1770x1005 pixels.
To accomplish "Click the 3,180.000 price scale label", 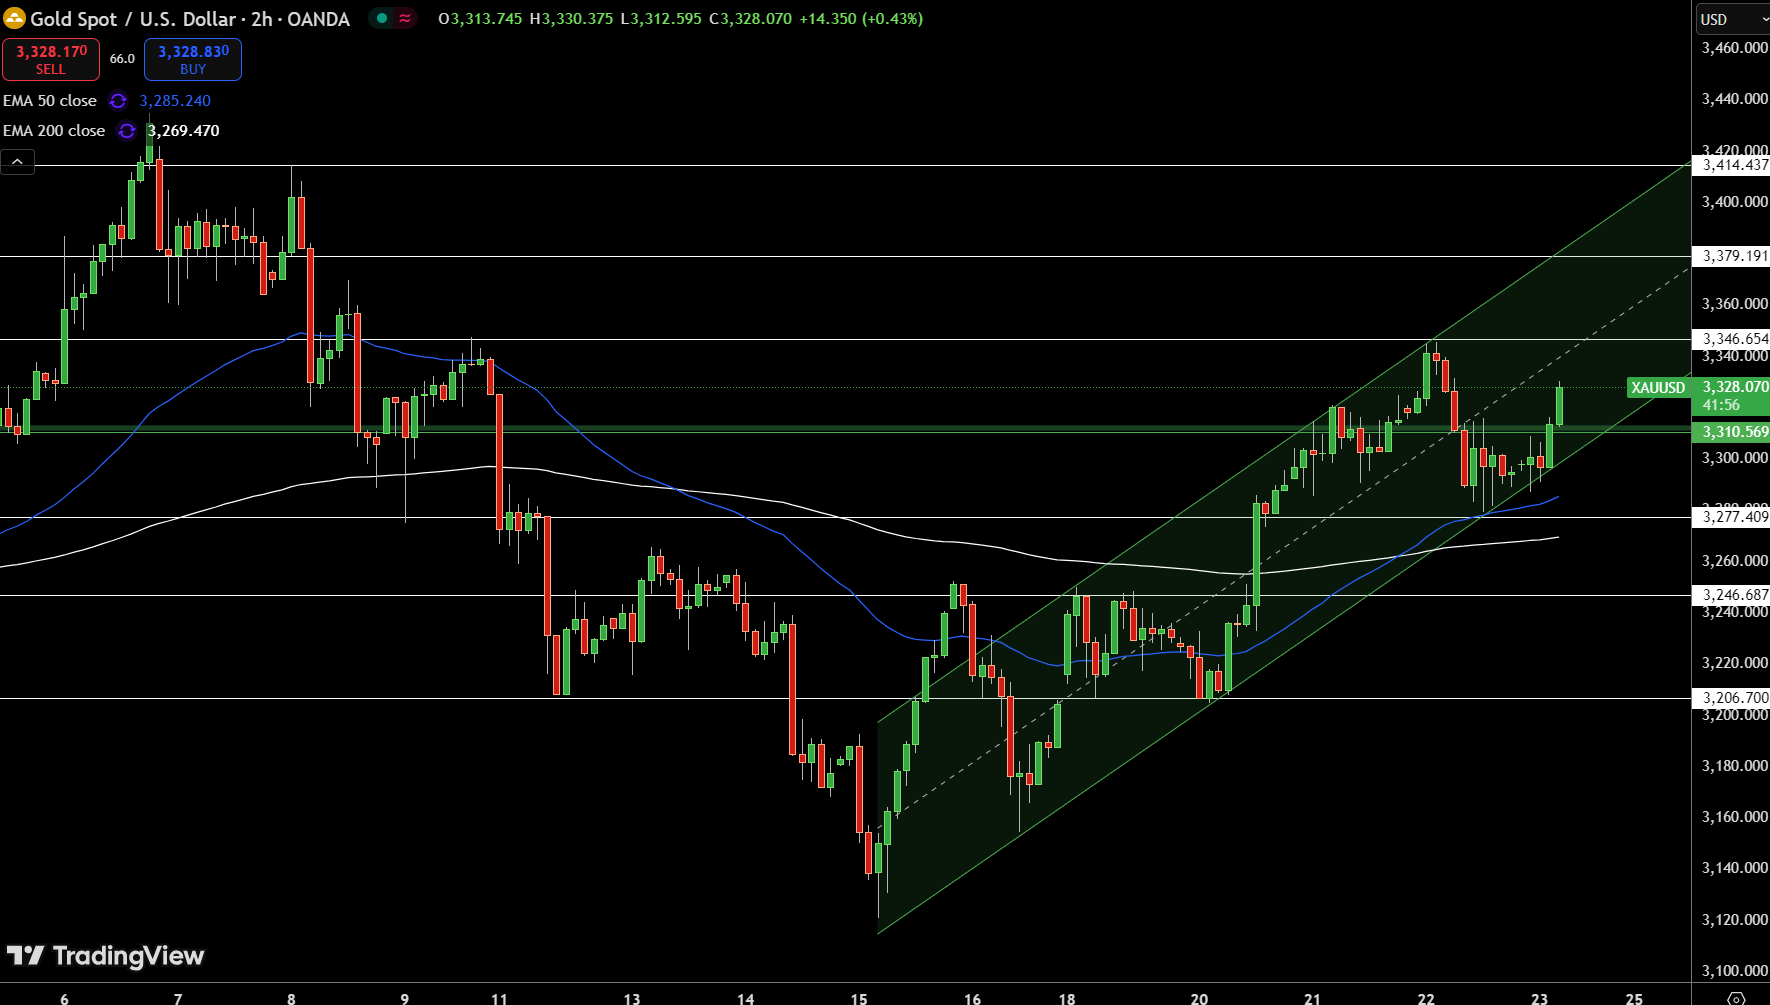I will click(1734, 766).
